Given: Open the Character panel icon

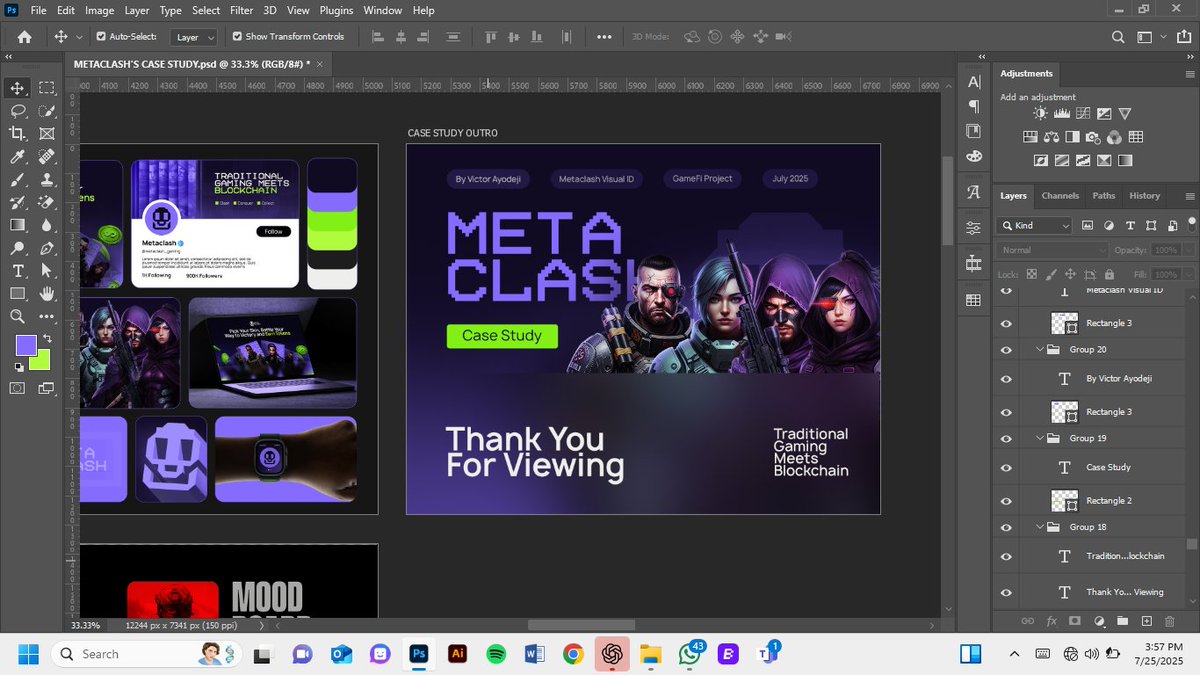Looking at the screenshot, I should coord(974,82).
